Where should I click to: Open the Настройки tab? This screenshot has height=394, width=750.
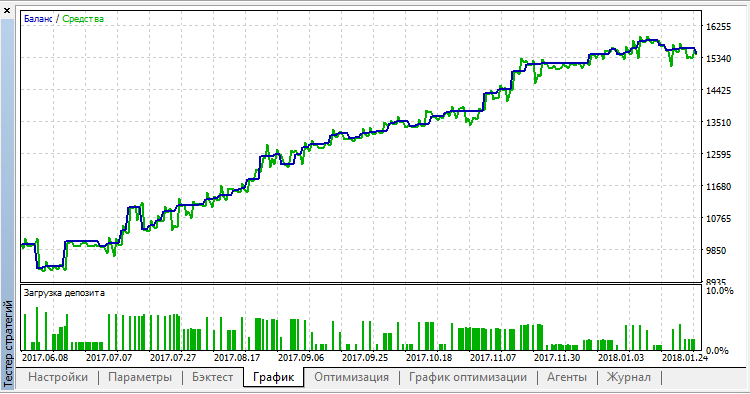click(x=58, y=377)
